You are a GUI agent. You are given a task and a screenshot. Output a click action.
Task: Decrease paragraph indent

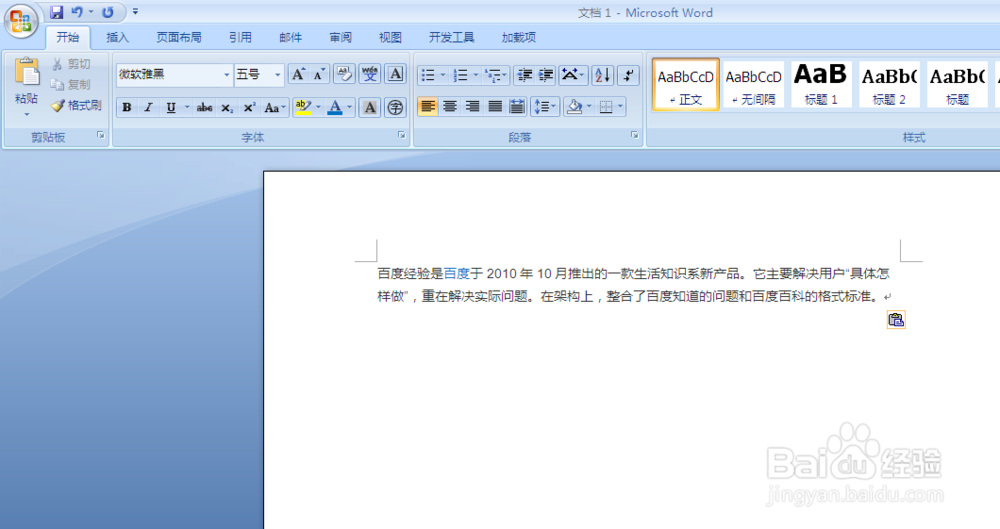[524, 75]
